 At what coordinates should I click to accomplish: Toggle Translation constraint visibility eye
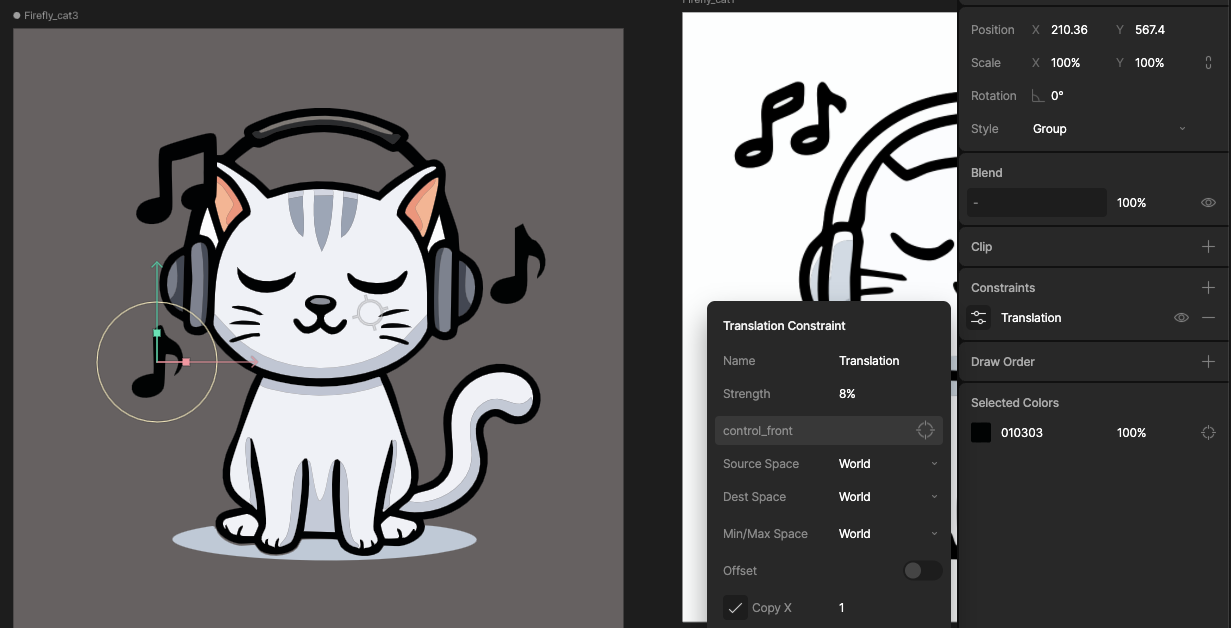click(1181, 318)
